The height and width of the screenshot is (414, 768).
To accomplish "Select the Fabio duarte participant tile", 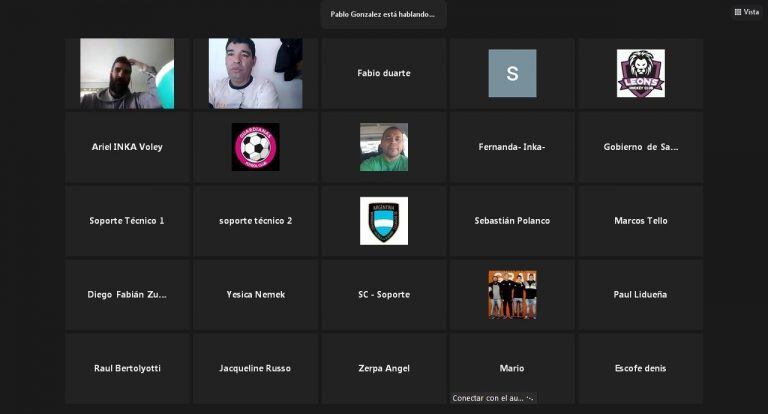I will 384,73.
